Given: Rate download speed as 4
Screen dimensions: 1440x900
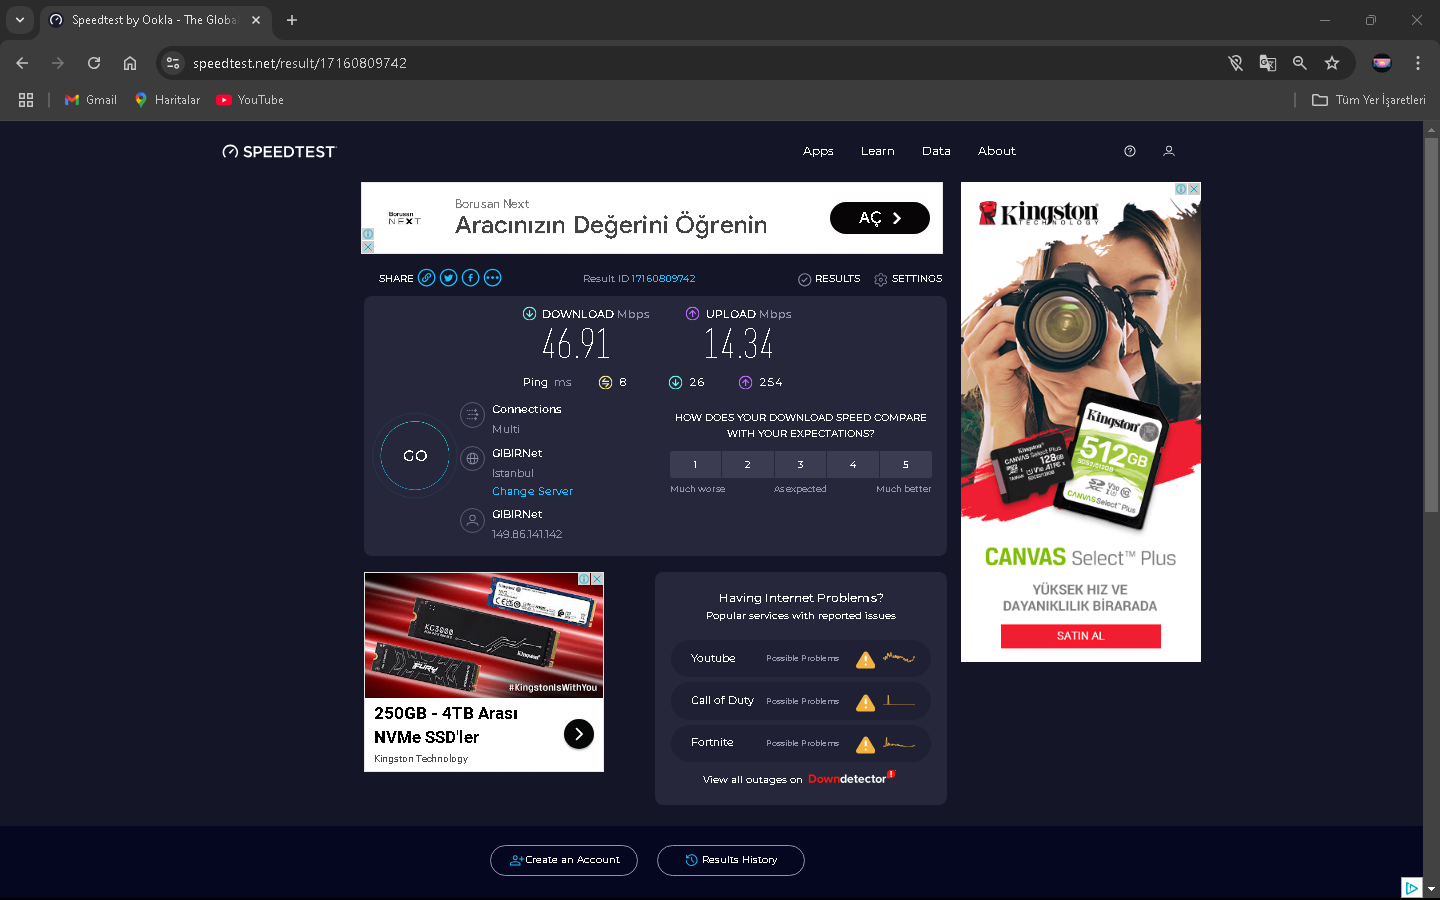Looking at the screenshot, I should [853, 464].
